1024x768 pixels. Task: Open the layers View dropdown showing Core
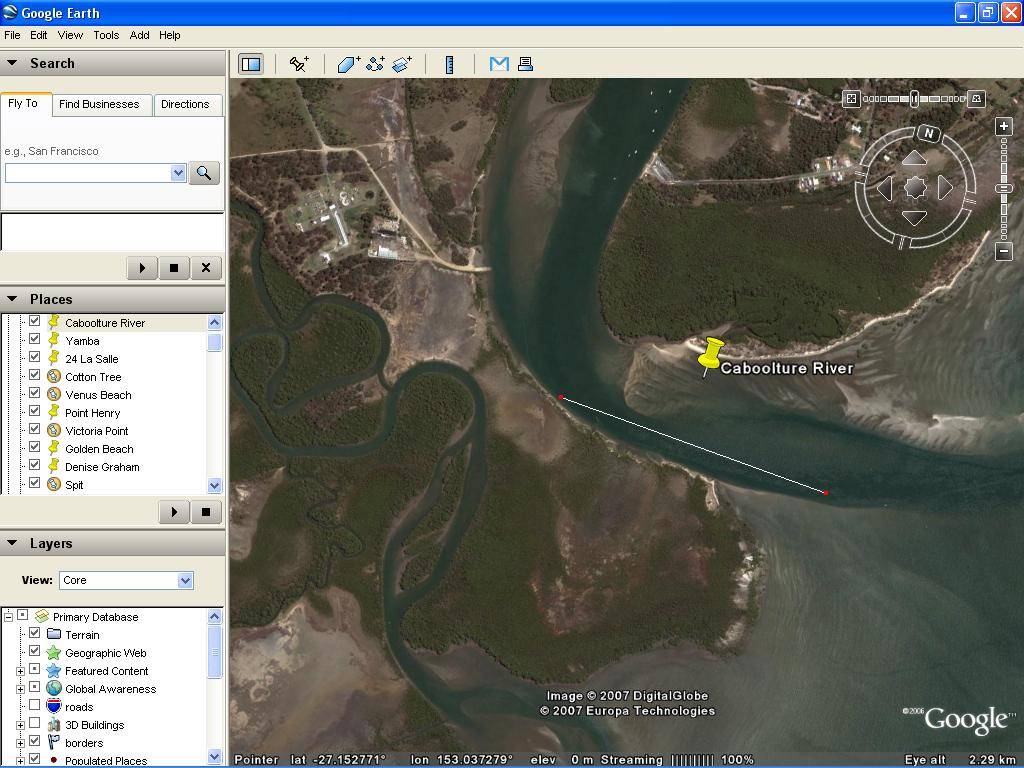[126, 580]
